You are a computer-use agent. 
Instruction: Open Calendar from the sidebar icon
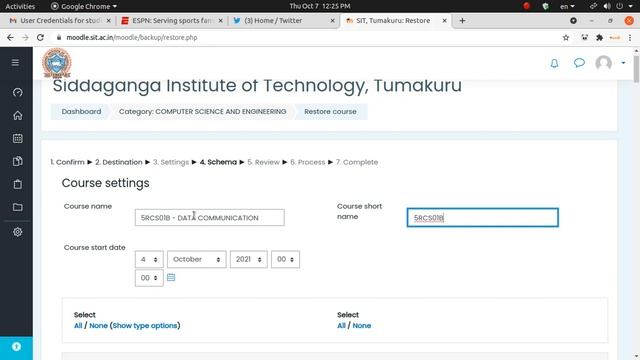tap(18, 138)
